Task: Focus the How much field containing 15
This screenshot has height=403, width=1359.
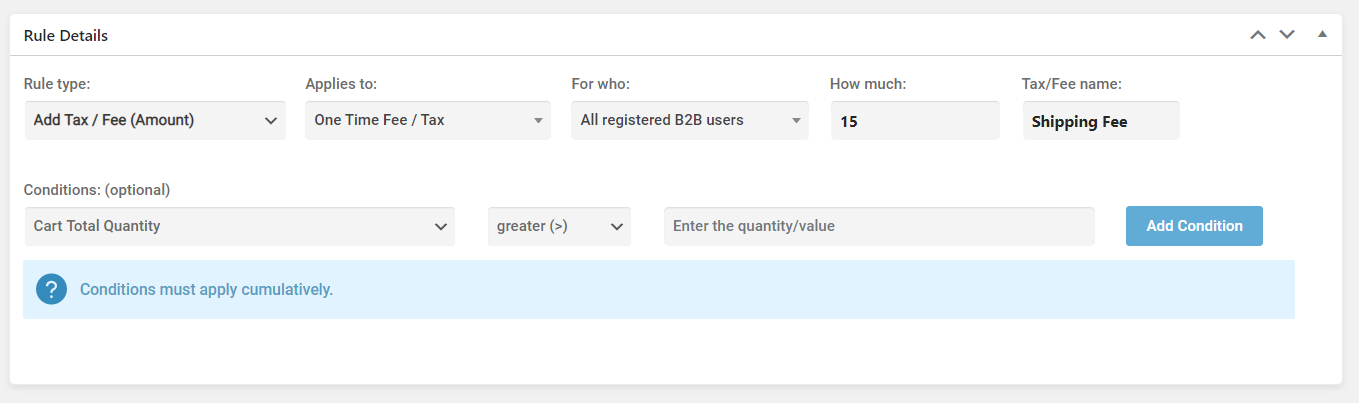Action: (x=915, y=121)
